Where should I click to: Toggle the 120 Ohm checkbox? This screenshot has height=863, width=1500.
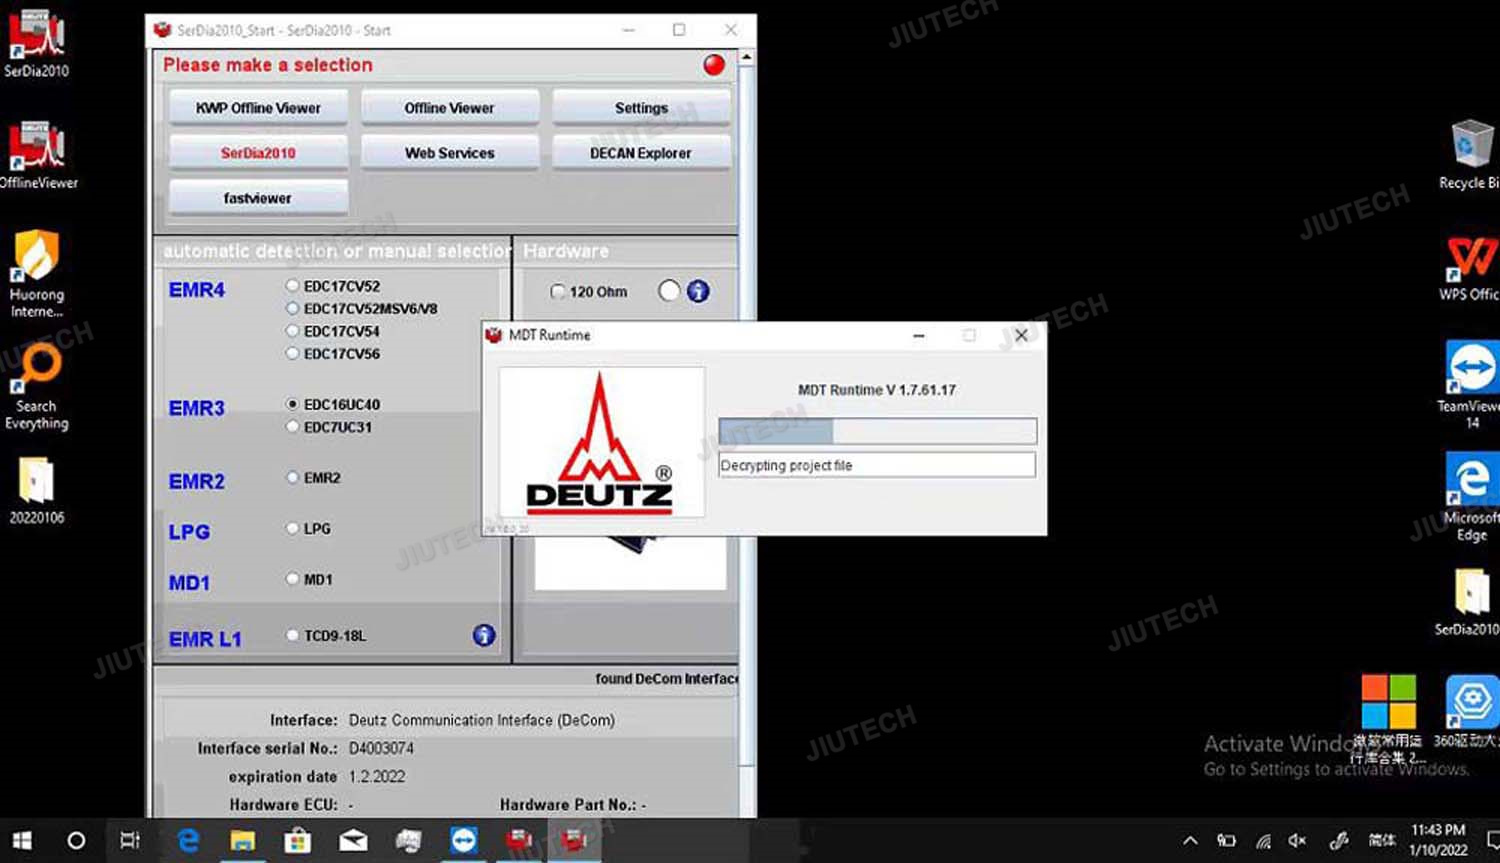point(558,292)
